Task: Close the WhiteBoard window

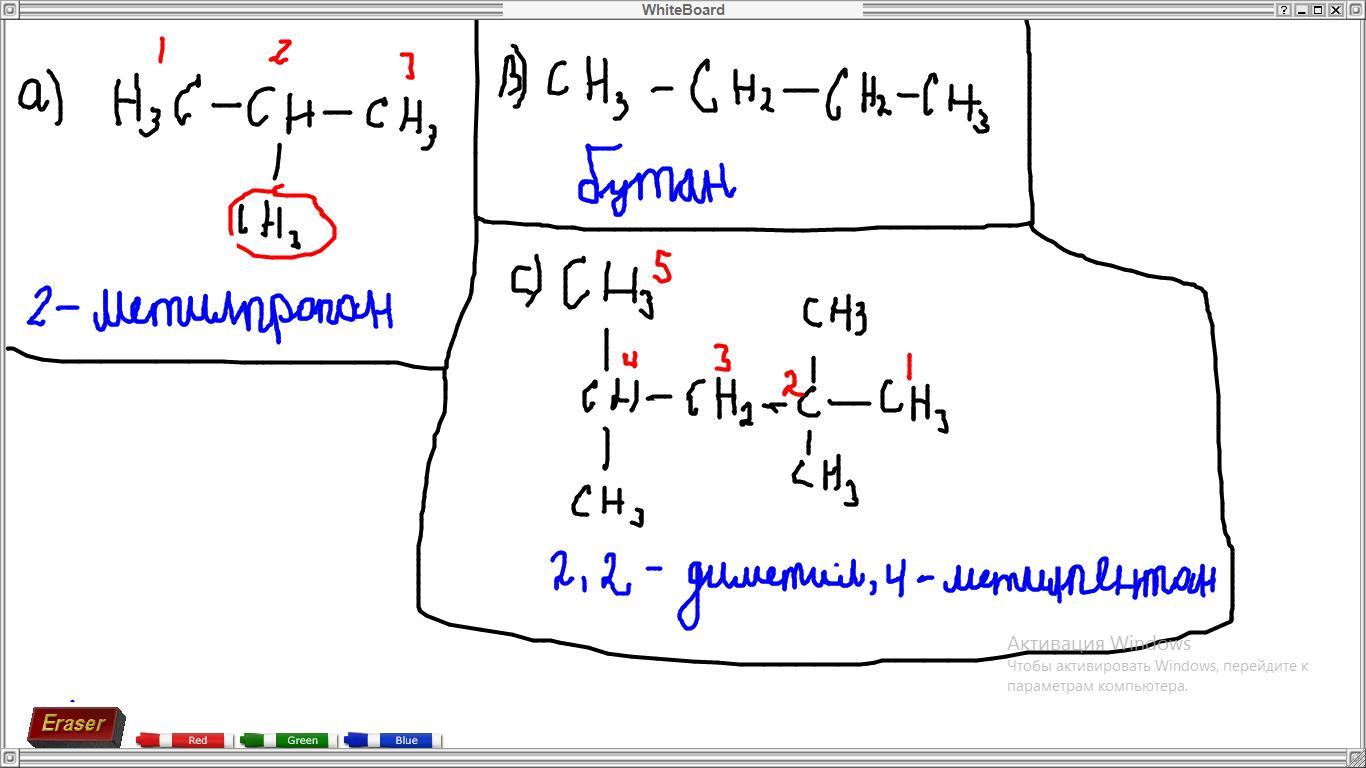Action: pyautogui.click(x=1335, y=10)
